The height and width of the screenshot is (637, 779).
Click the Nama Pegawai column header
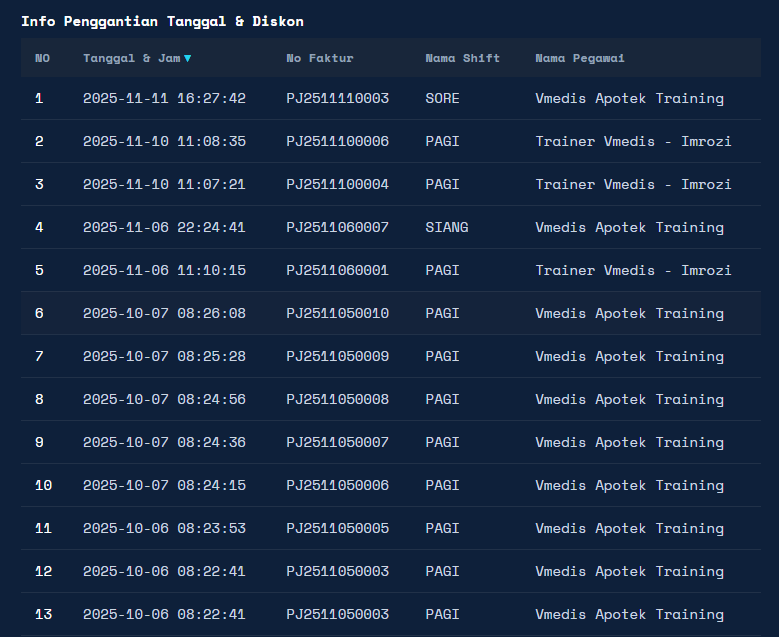coord(580,58)
